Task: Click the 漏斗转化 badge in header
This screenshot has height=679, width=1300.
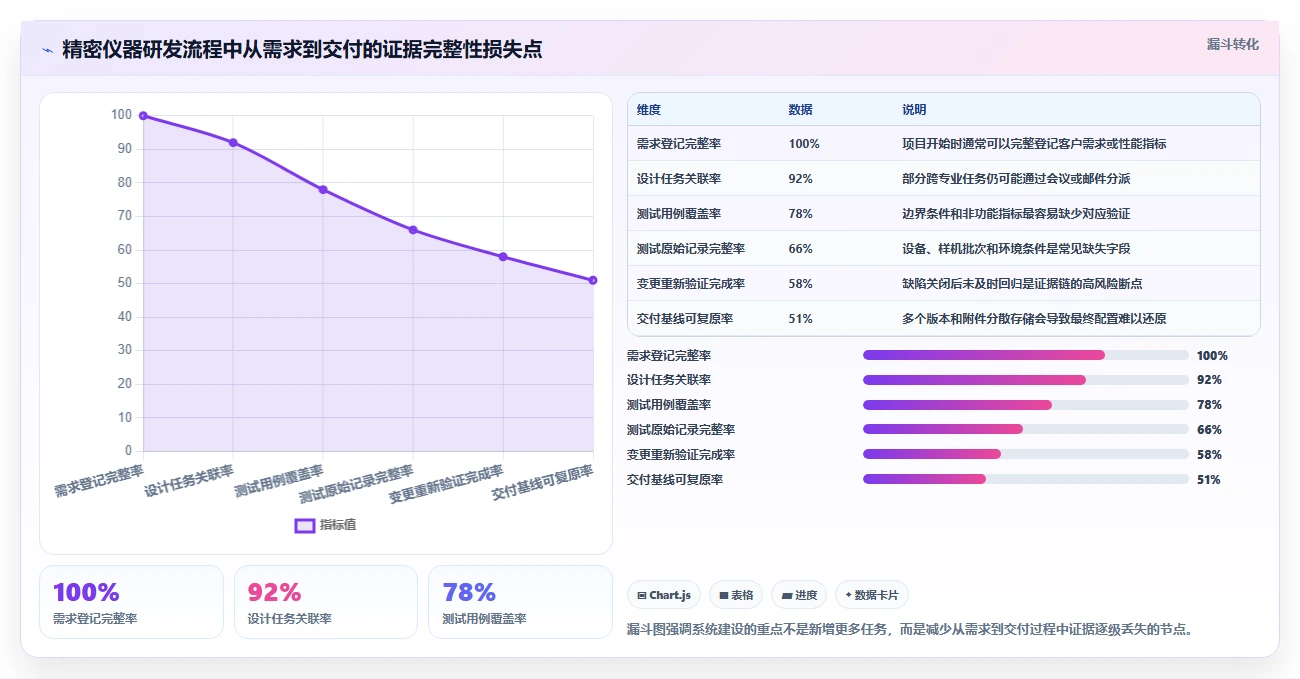Action: pyautogui.click(x=1232, y=45)
